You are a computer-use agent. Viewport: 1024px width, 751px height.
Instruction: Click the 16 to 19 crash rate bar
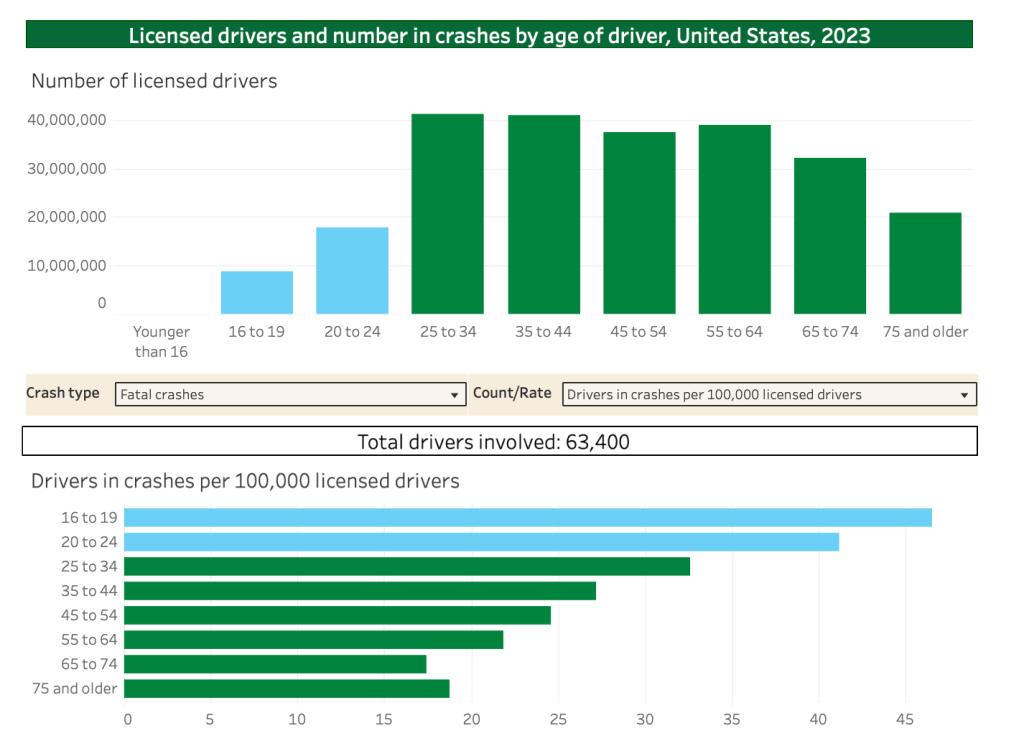point(527,517)
